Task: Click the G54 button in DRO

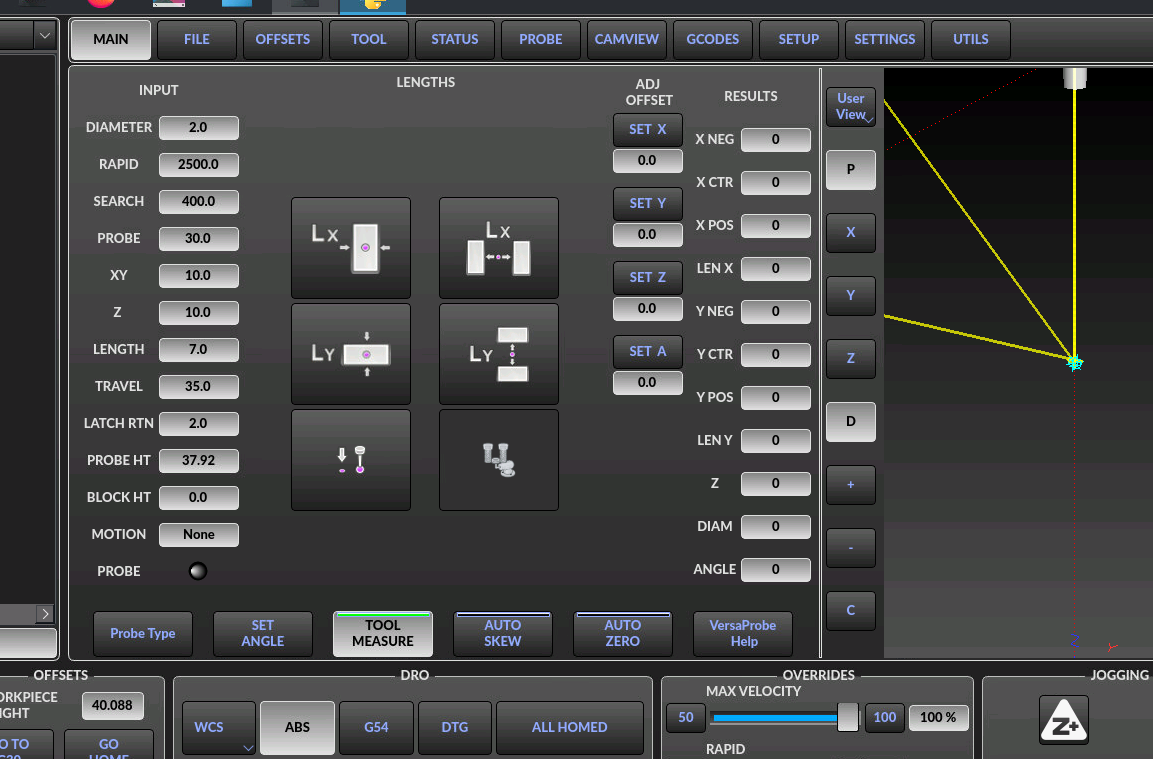Action: pyautogui.click(x=376, y=727)
